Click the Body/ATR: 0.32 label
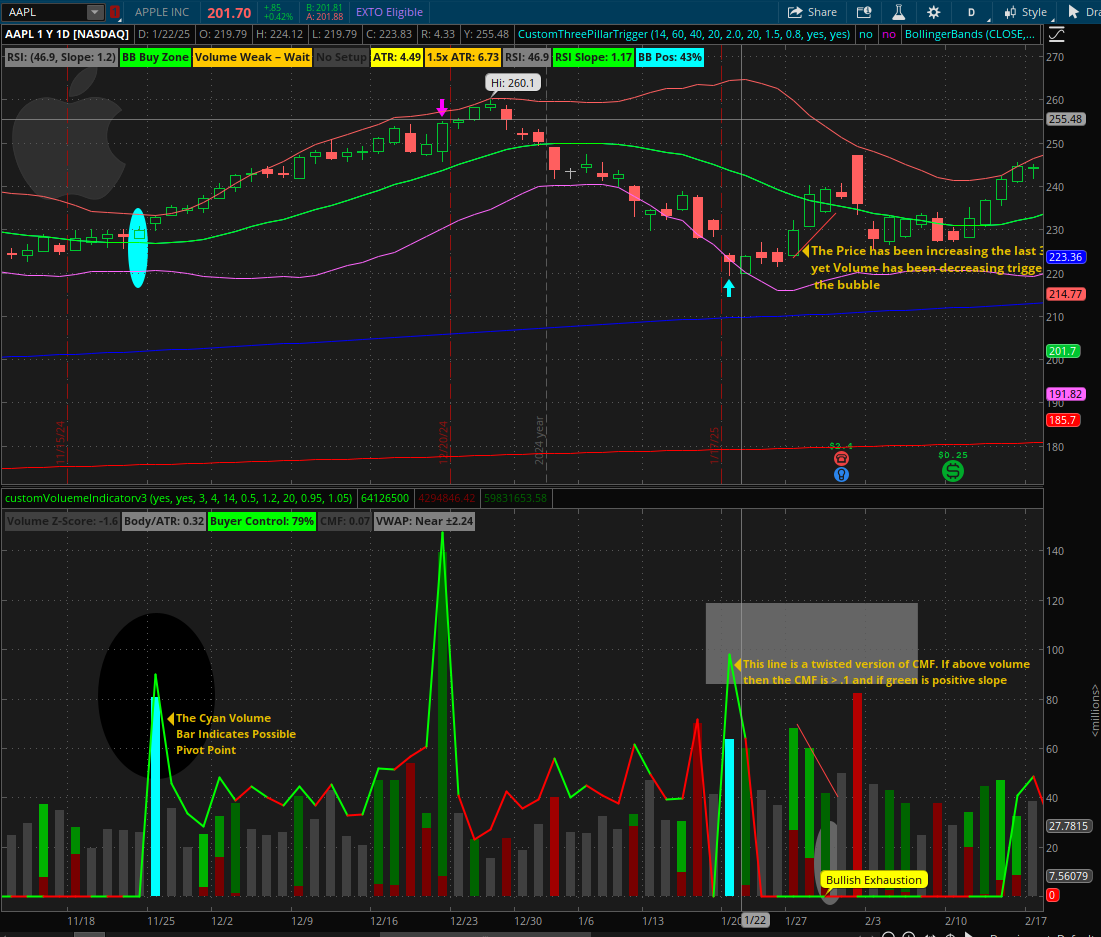This screenshot has width=1101, height=937. pos(164,521)
